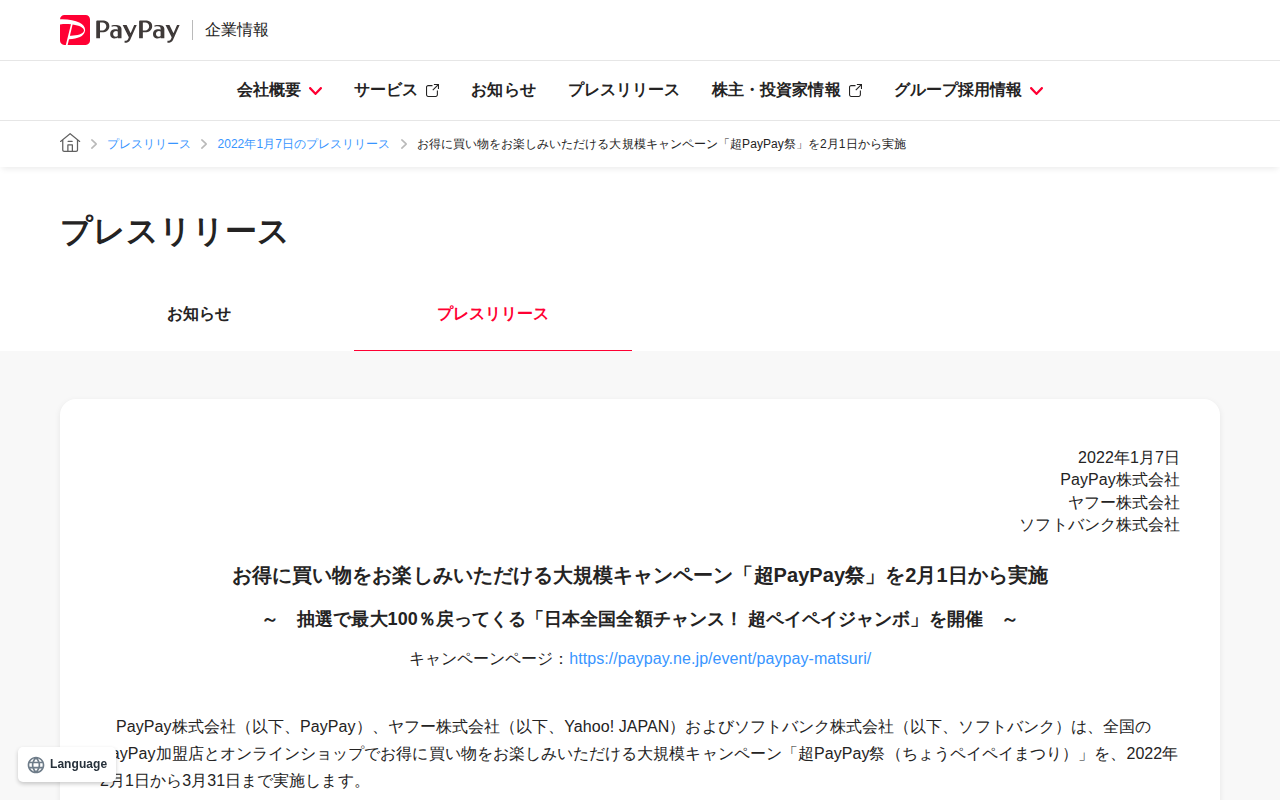The width and height of the screenshot is (1280, 800).
Task: Click PayPay株式会社 in the article header
Action: 1120,480
